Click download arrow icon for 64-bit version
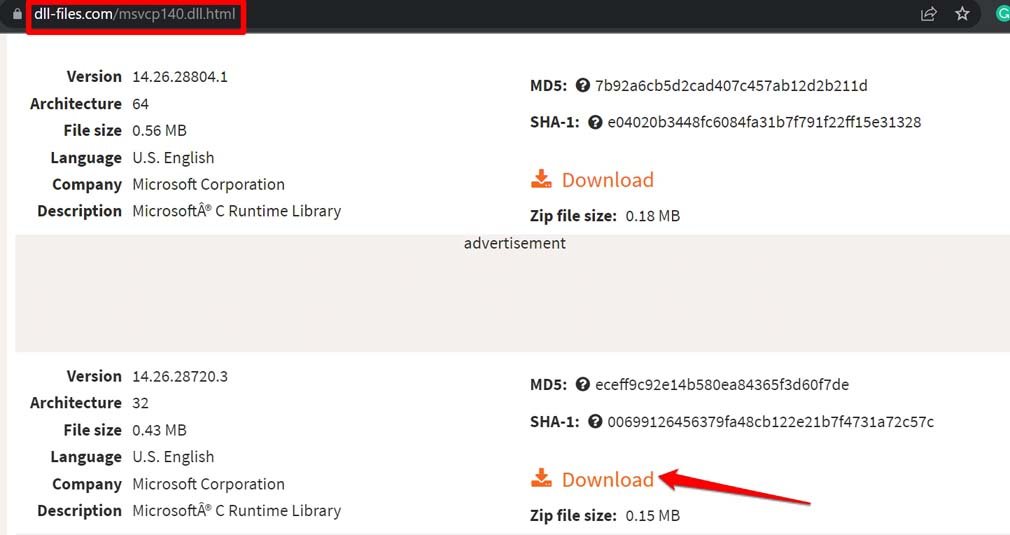 [x=541, y=180]
